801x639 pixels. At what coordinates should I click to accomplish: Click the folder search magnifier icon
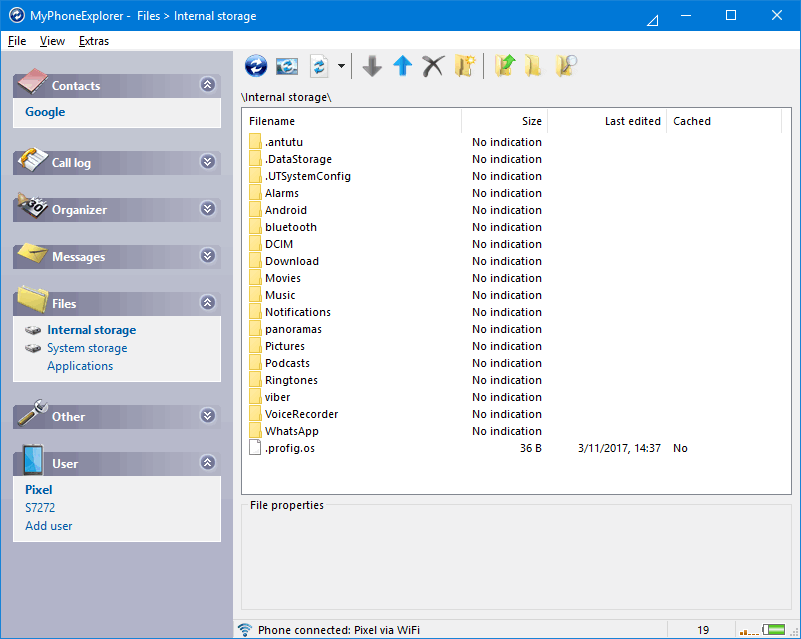(x=566, y=66)
